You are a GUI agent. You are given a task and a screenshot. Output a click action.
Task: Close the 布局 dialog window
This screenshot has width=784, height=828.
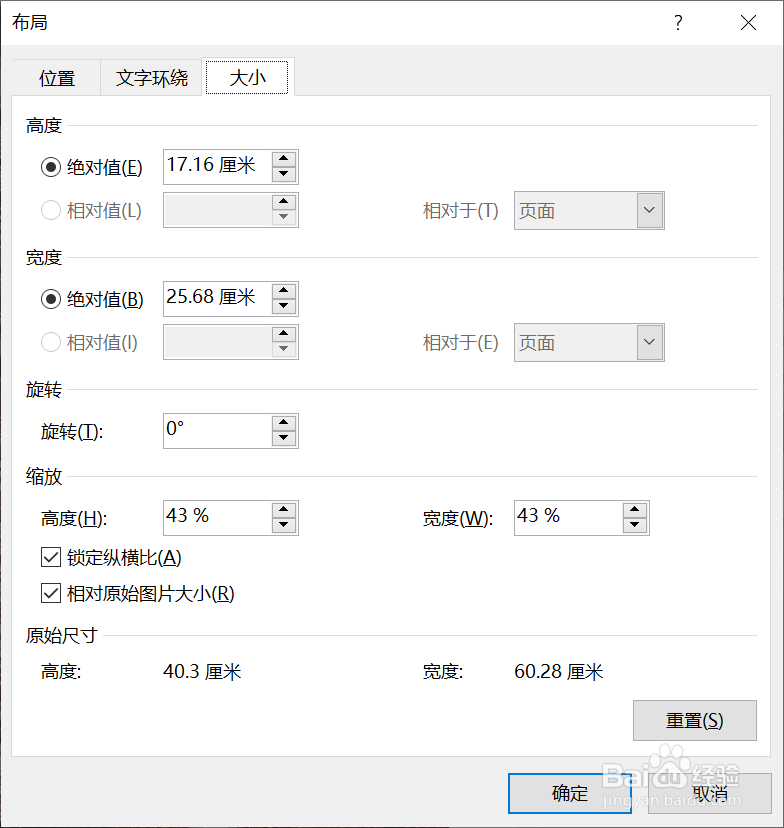(x=748, y=23)
